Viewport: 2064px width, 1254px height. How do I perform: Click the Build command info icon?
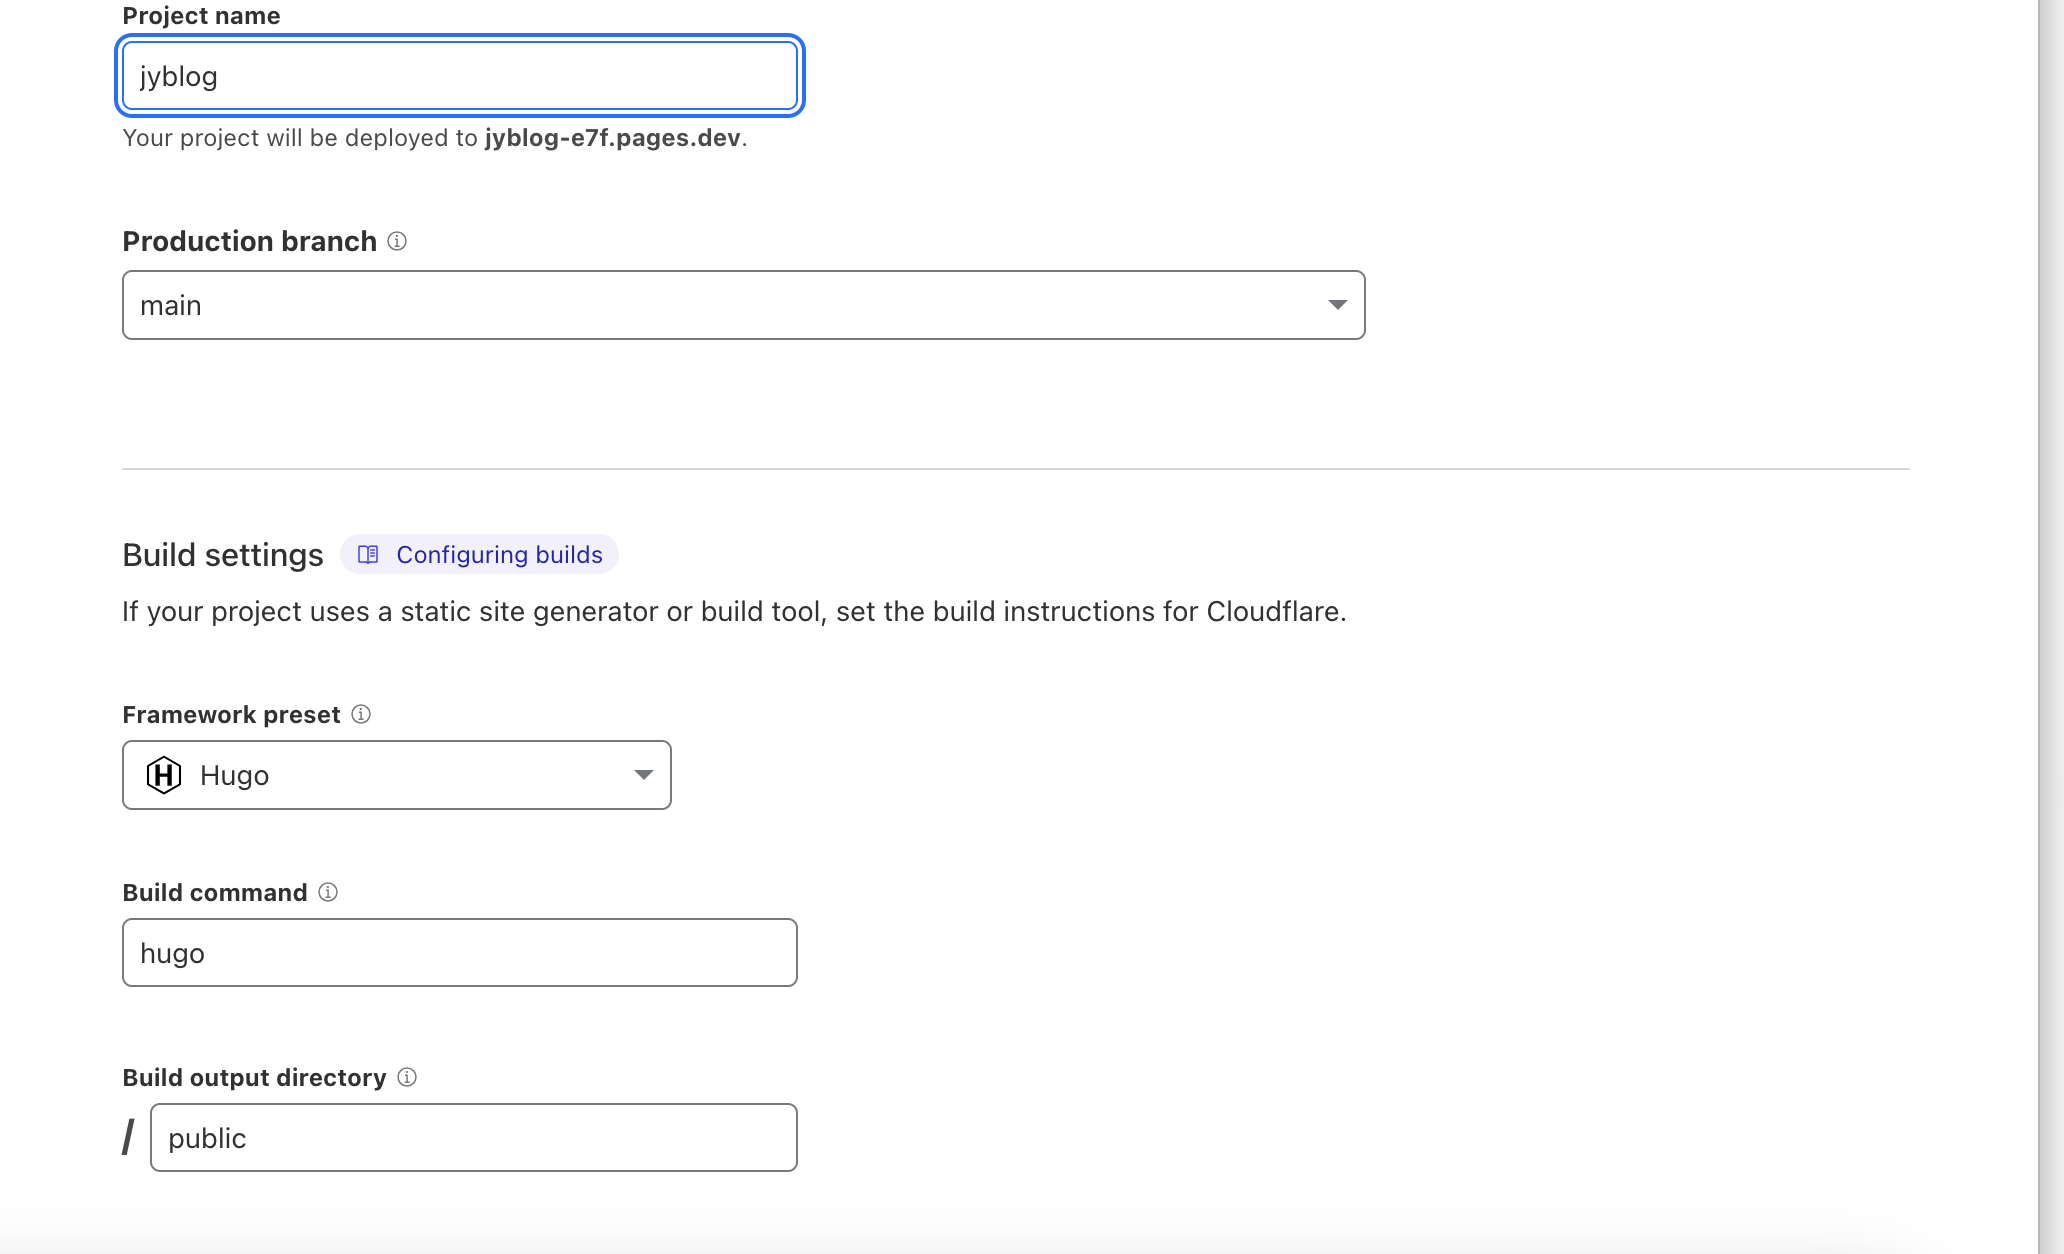click(x=328, y=892)
